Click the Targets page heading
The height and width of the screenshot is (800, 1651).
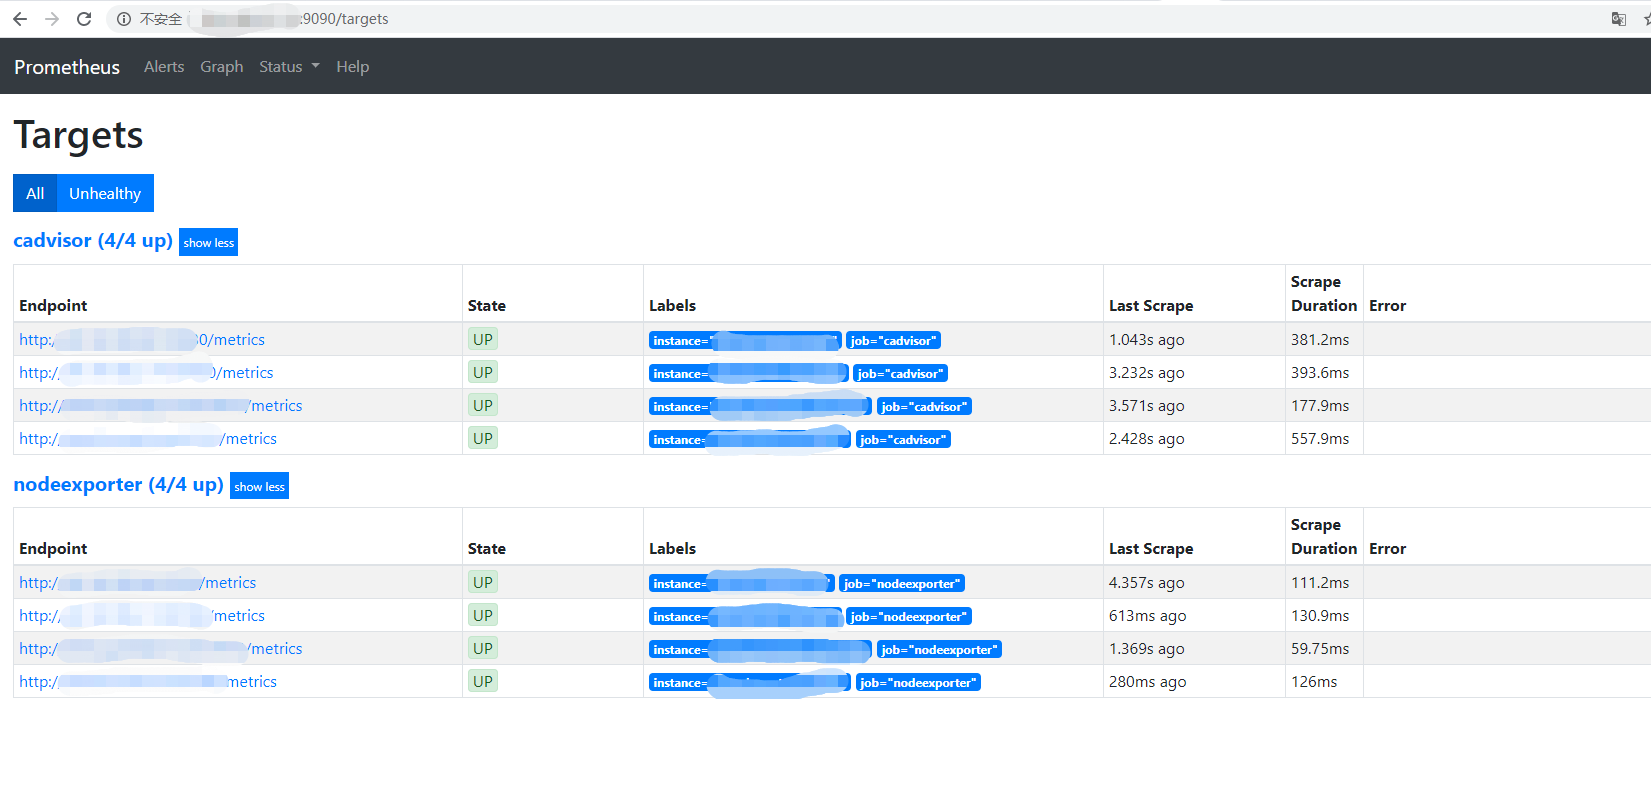[78, 135]
